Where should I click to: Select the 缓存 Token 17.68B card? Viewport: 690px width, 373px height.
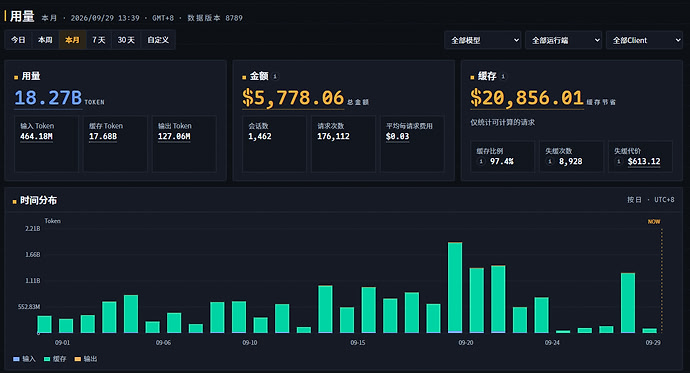point(115,143)
